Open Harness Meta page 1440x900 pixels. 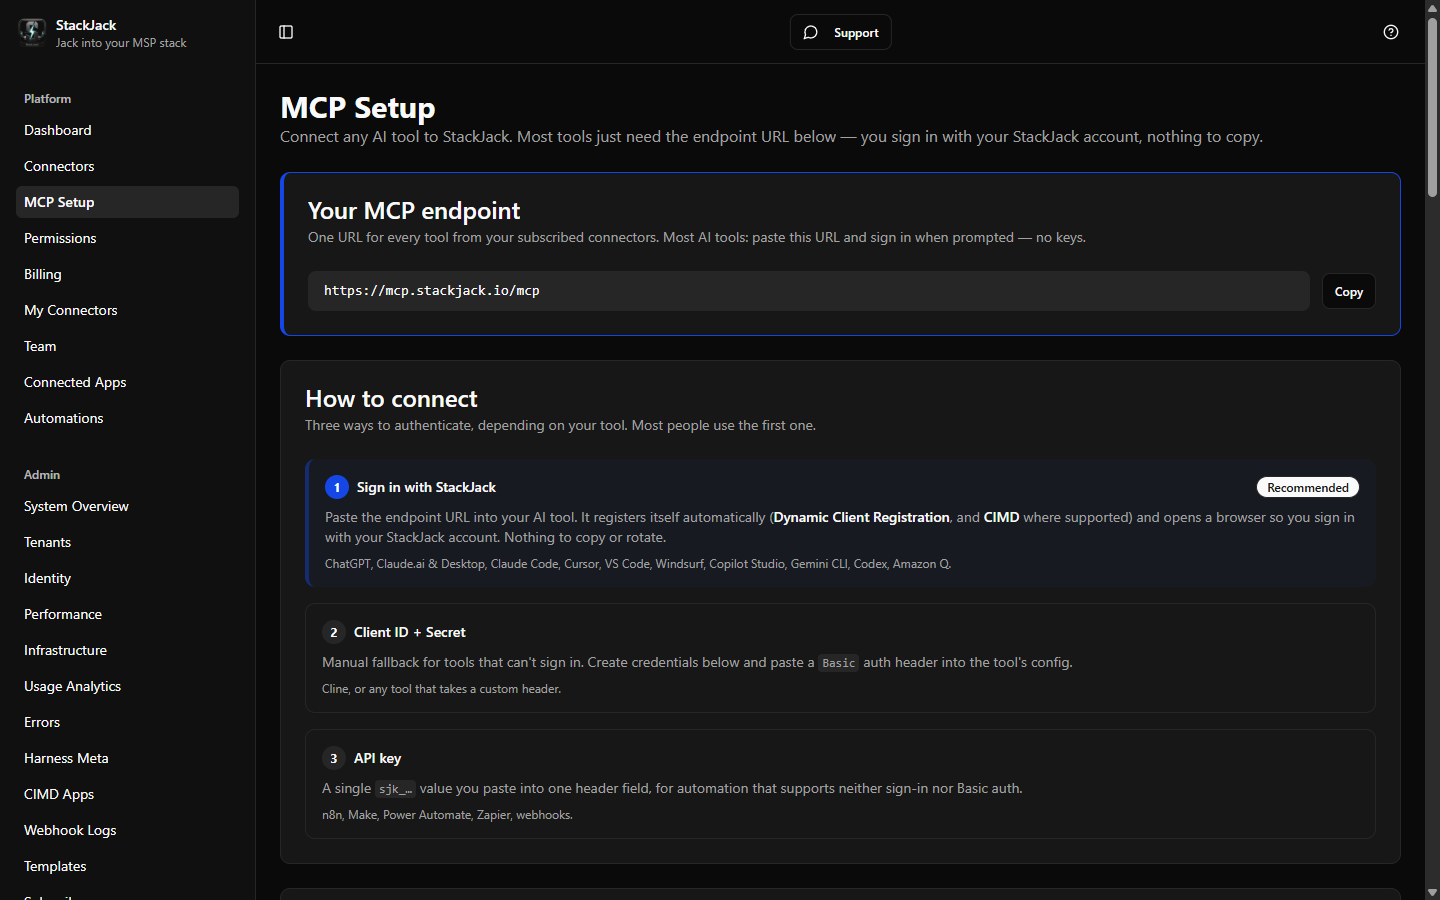click(x=127, y=758)
